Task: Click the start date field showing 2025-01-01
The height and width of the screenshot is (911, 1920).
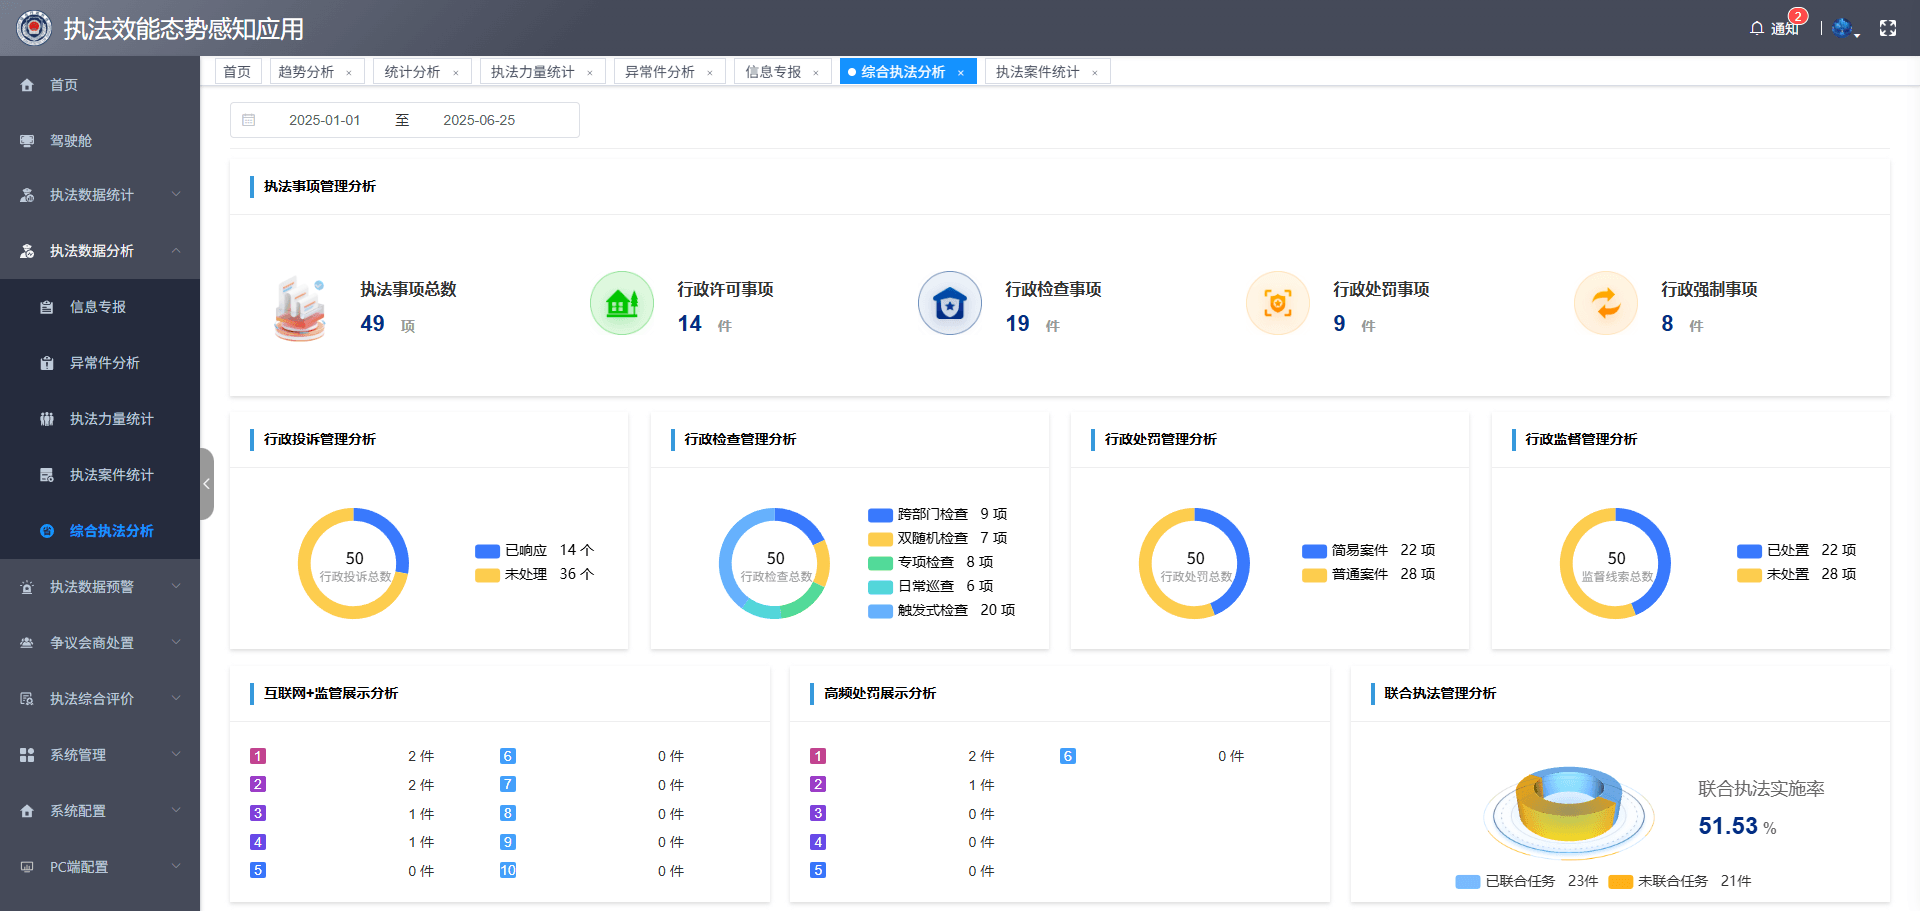Action: click(x=325, y=119)
